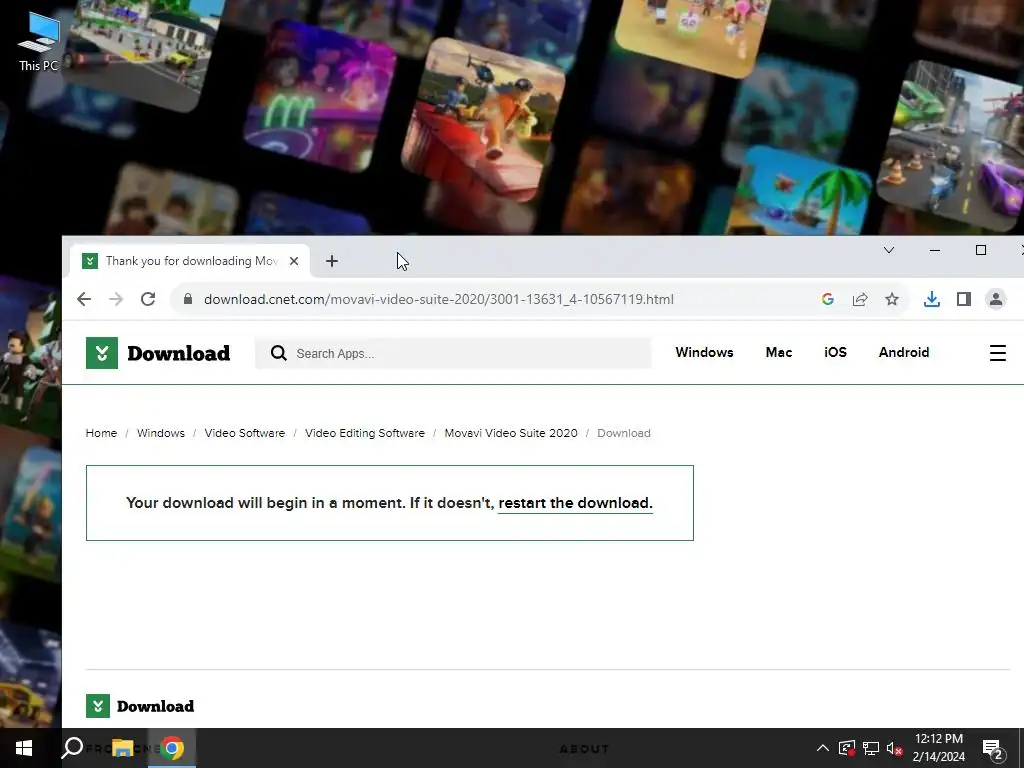This screenshot has height=768, width=1024.
Task: Open Windows category
Action: tap(704, 353)
